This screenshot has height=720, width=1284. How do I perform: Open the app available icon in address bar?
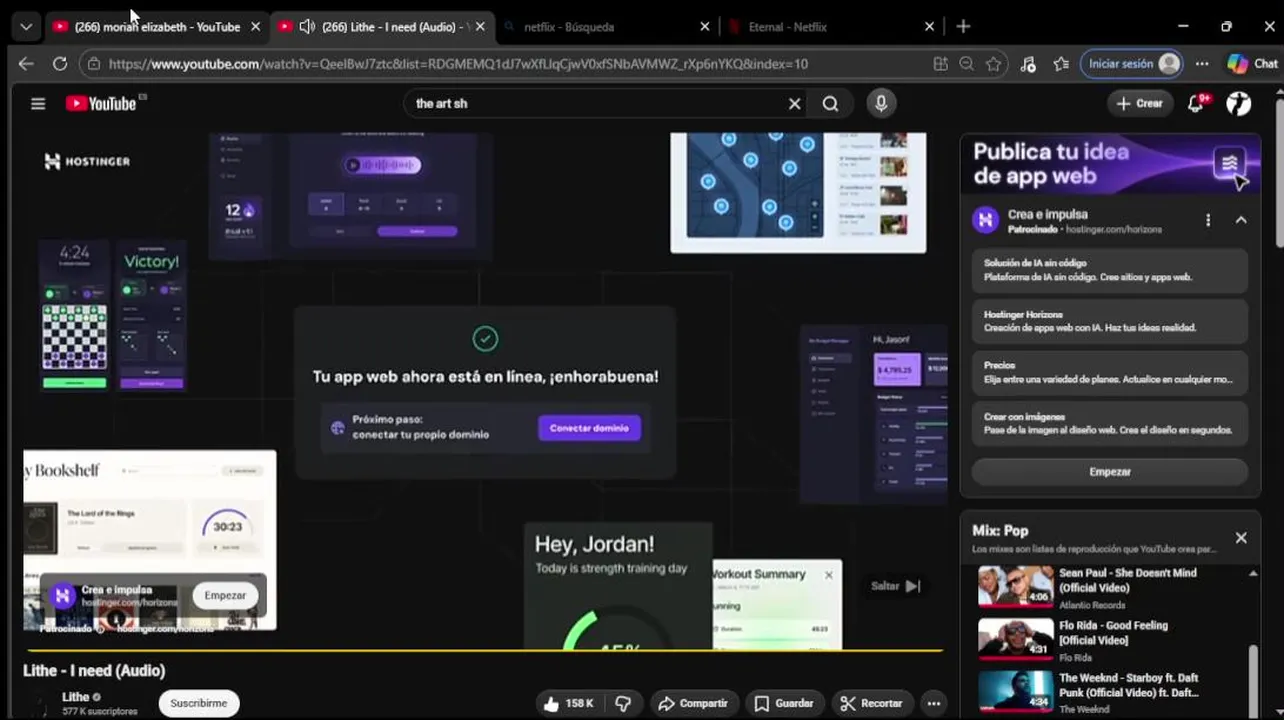(940, 63)
